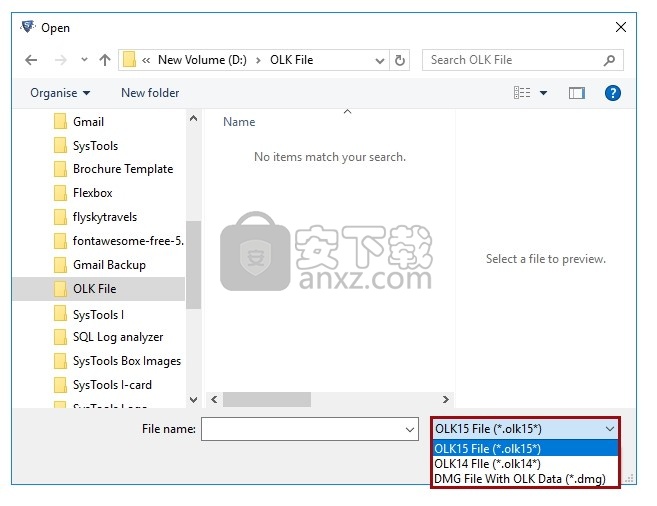Click the SysTools app icon in title bar
Screen dimensions: 657x506
[28, 27]
